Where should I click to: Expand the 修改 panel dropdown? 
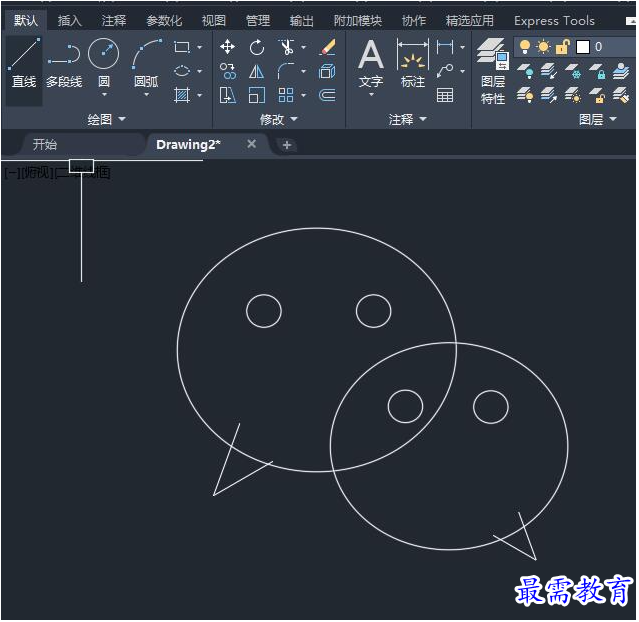pos(279,119)
